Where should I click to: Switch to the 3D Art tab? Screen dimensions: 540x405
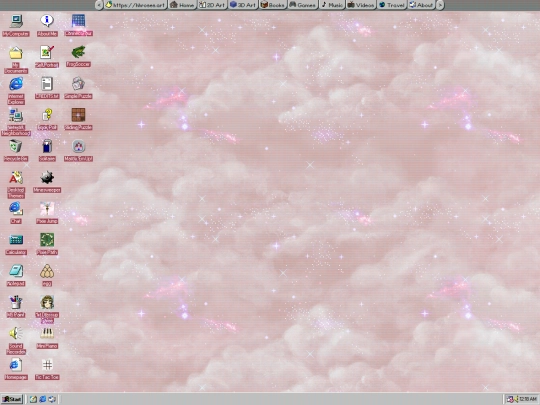(243, 5)
